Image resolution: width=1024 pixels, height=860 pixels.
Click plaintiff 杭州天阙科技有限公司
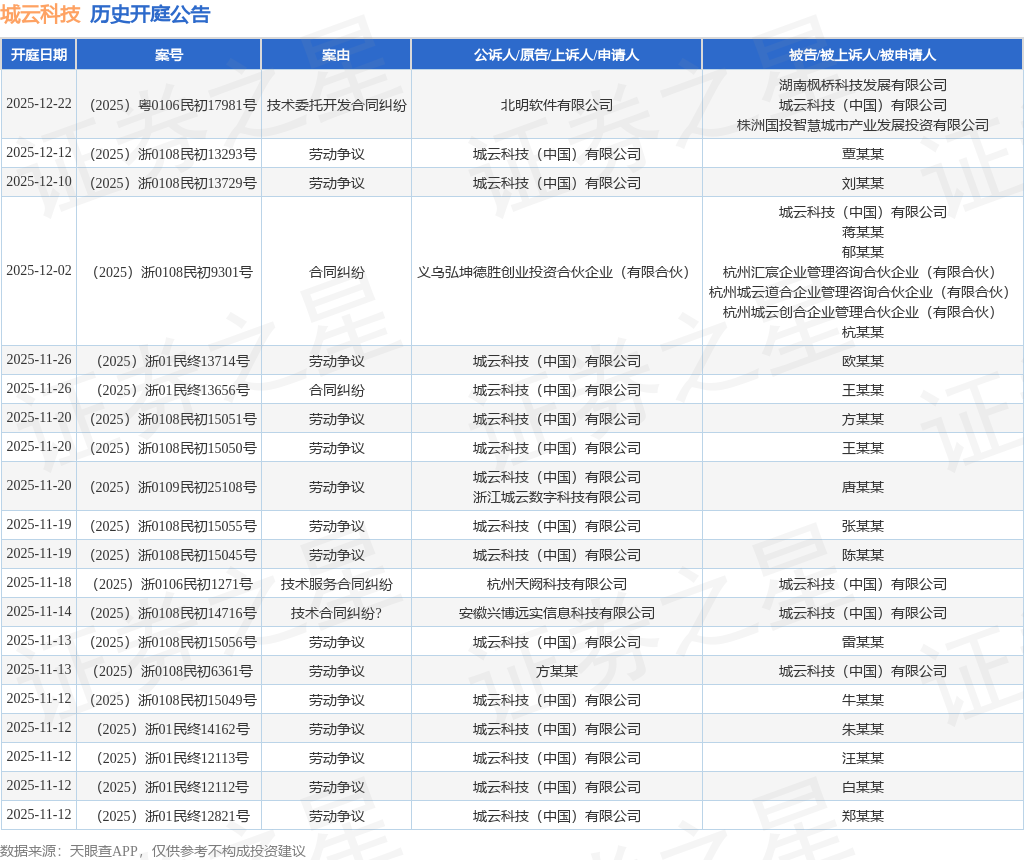(556, 584)
